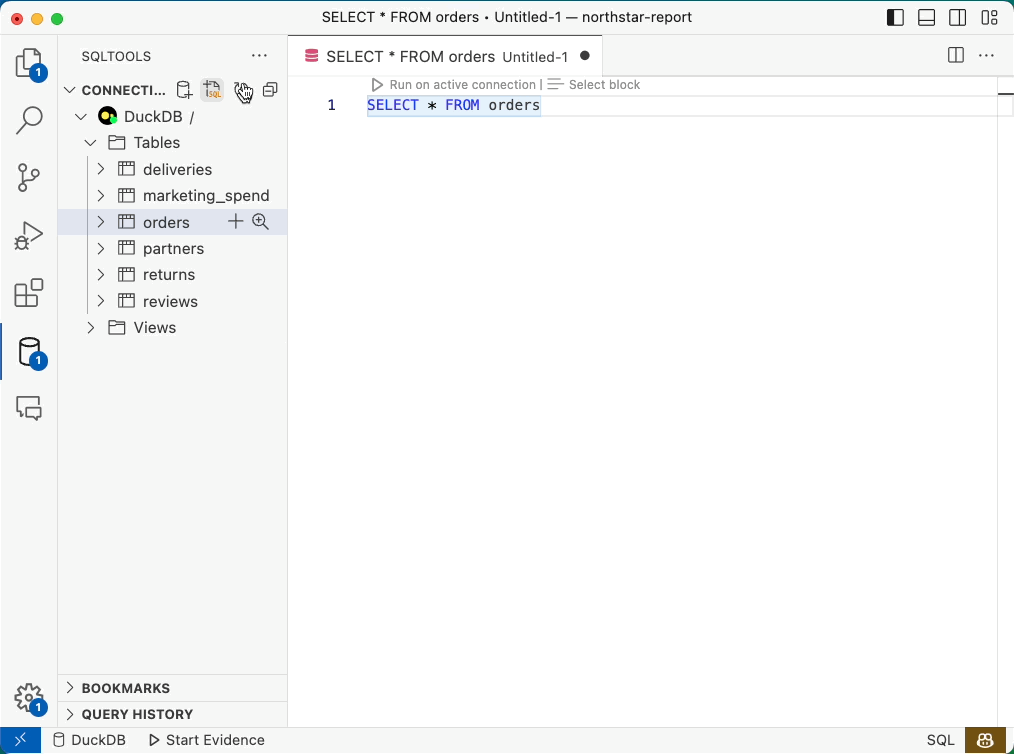Viewport: 1014px width, 754px height.
Task: Open the Explorer view in activity bar
Action: [29, 64]
